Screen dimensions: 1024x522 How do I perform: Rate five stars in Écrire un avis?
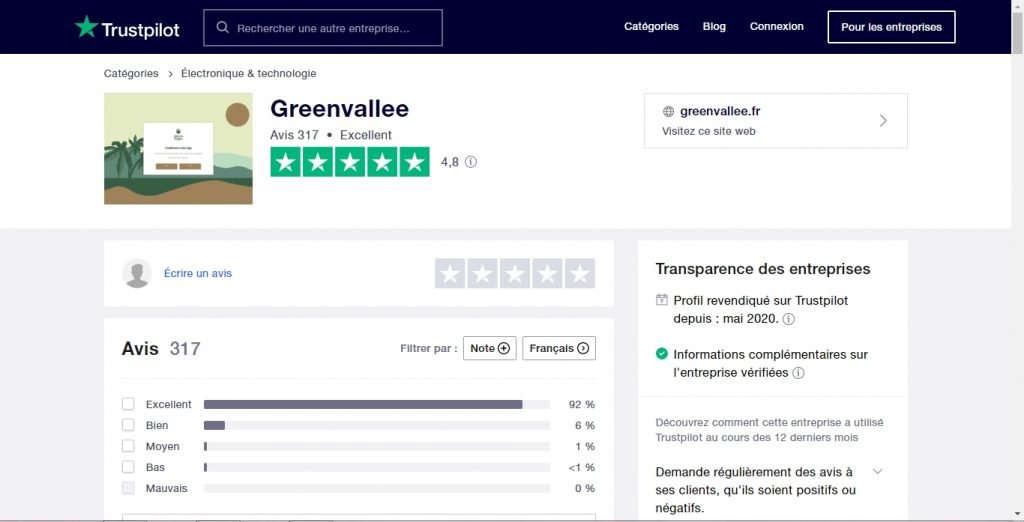[x=580, y=274]
